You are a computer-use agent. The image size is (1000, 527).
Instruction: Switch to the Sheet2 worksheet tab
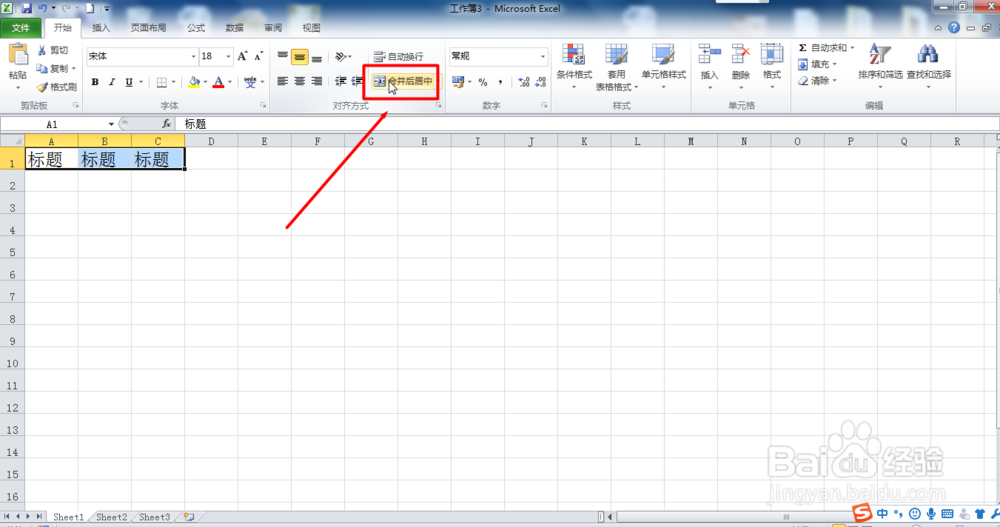(x=112, y=517)
